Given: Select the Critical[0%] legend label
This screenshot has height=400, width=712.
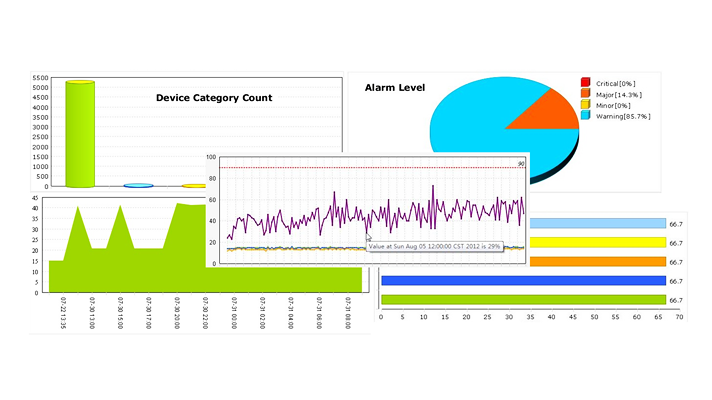Looking at the screenshot, I should (615, 83).
